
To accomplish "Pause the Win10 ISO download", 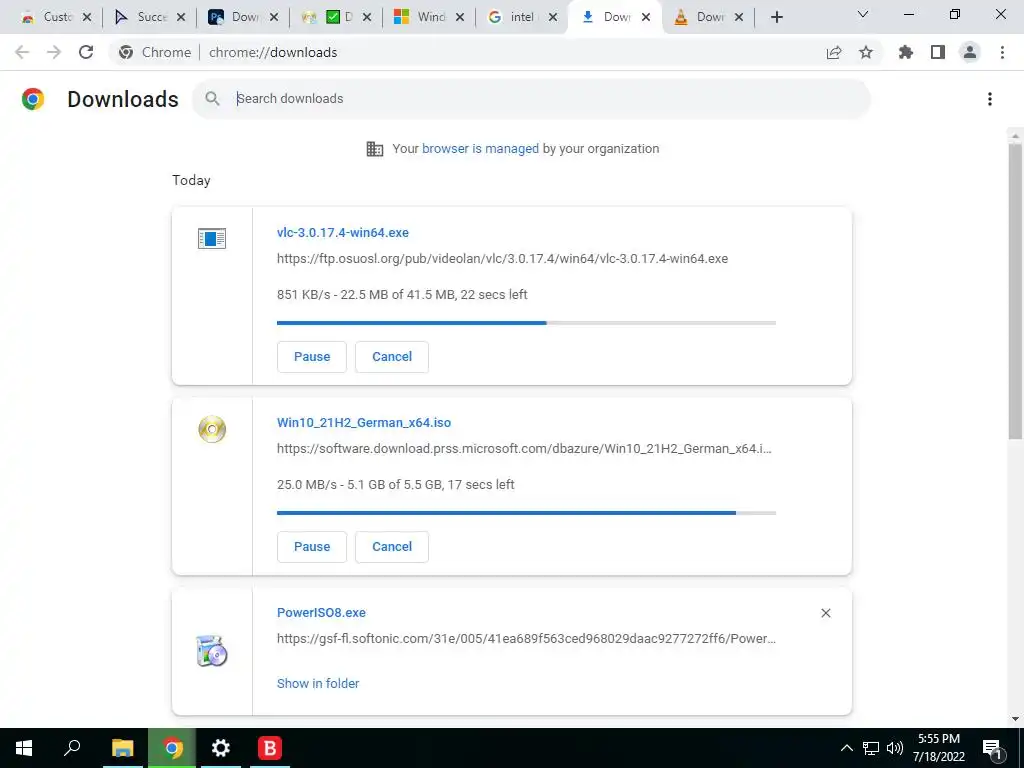I will tap(312, 547).
